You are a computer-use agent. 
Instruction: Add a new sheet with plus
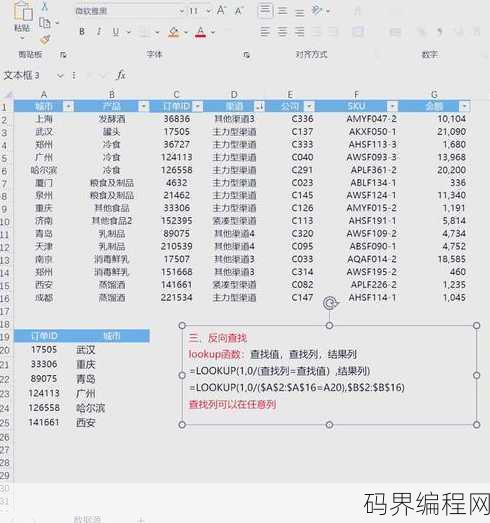tap(141, 519)
